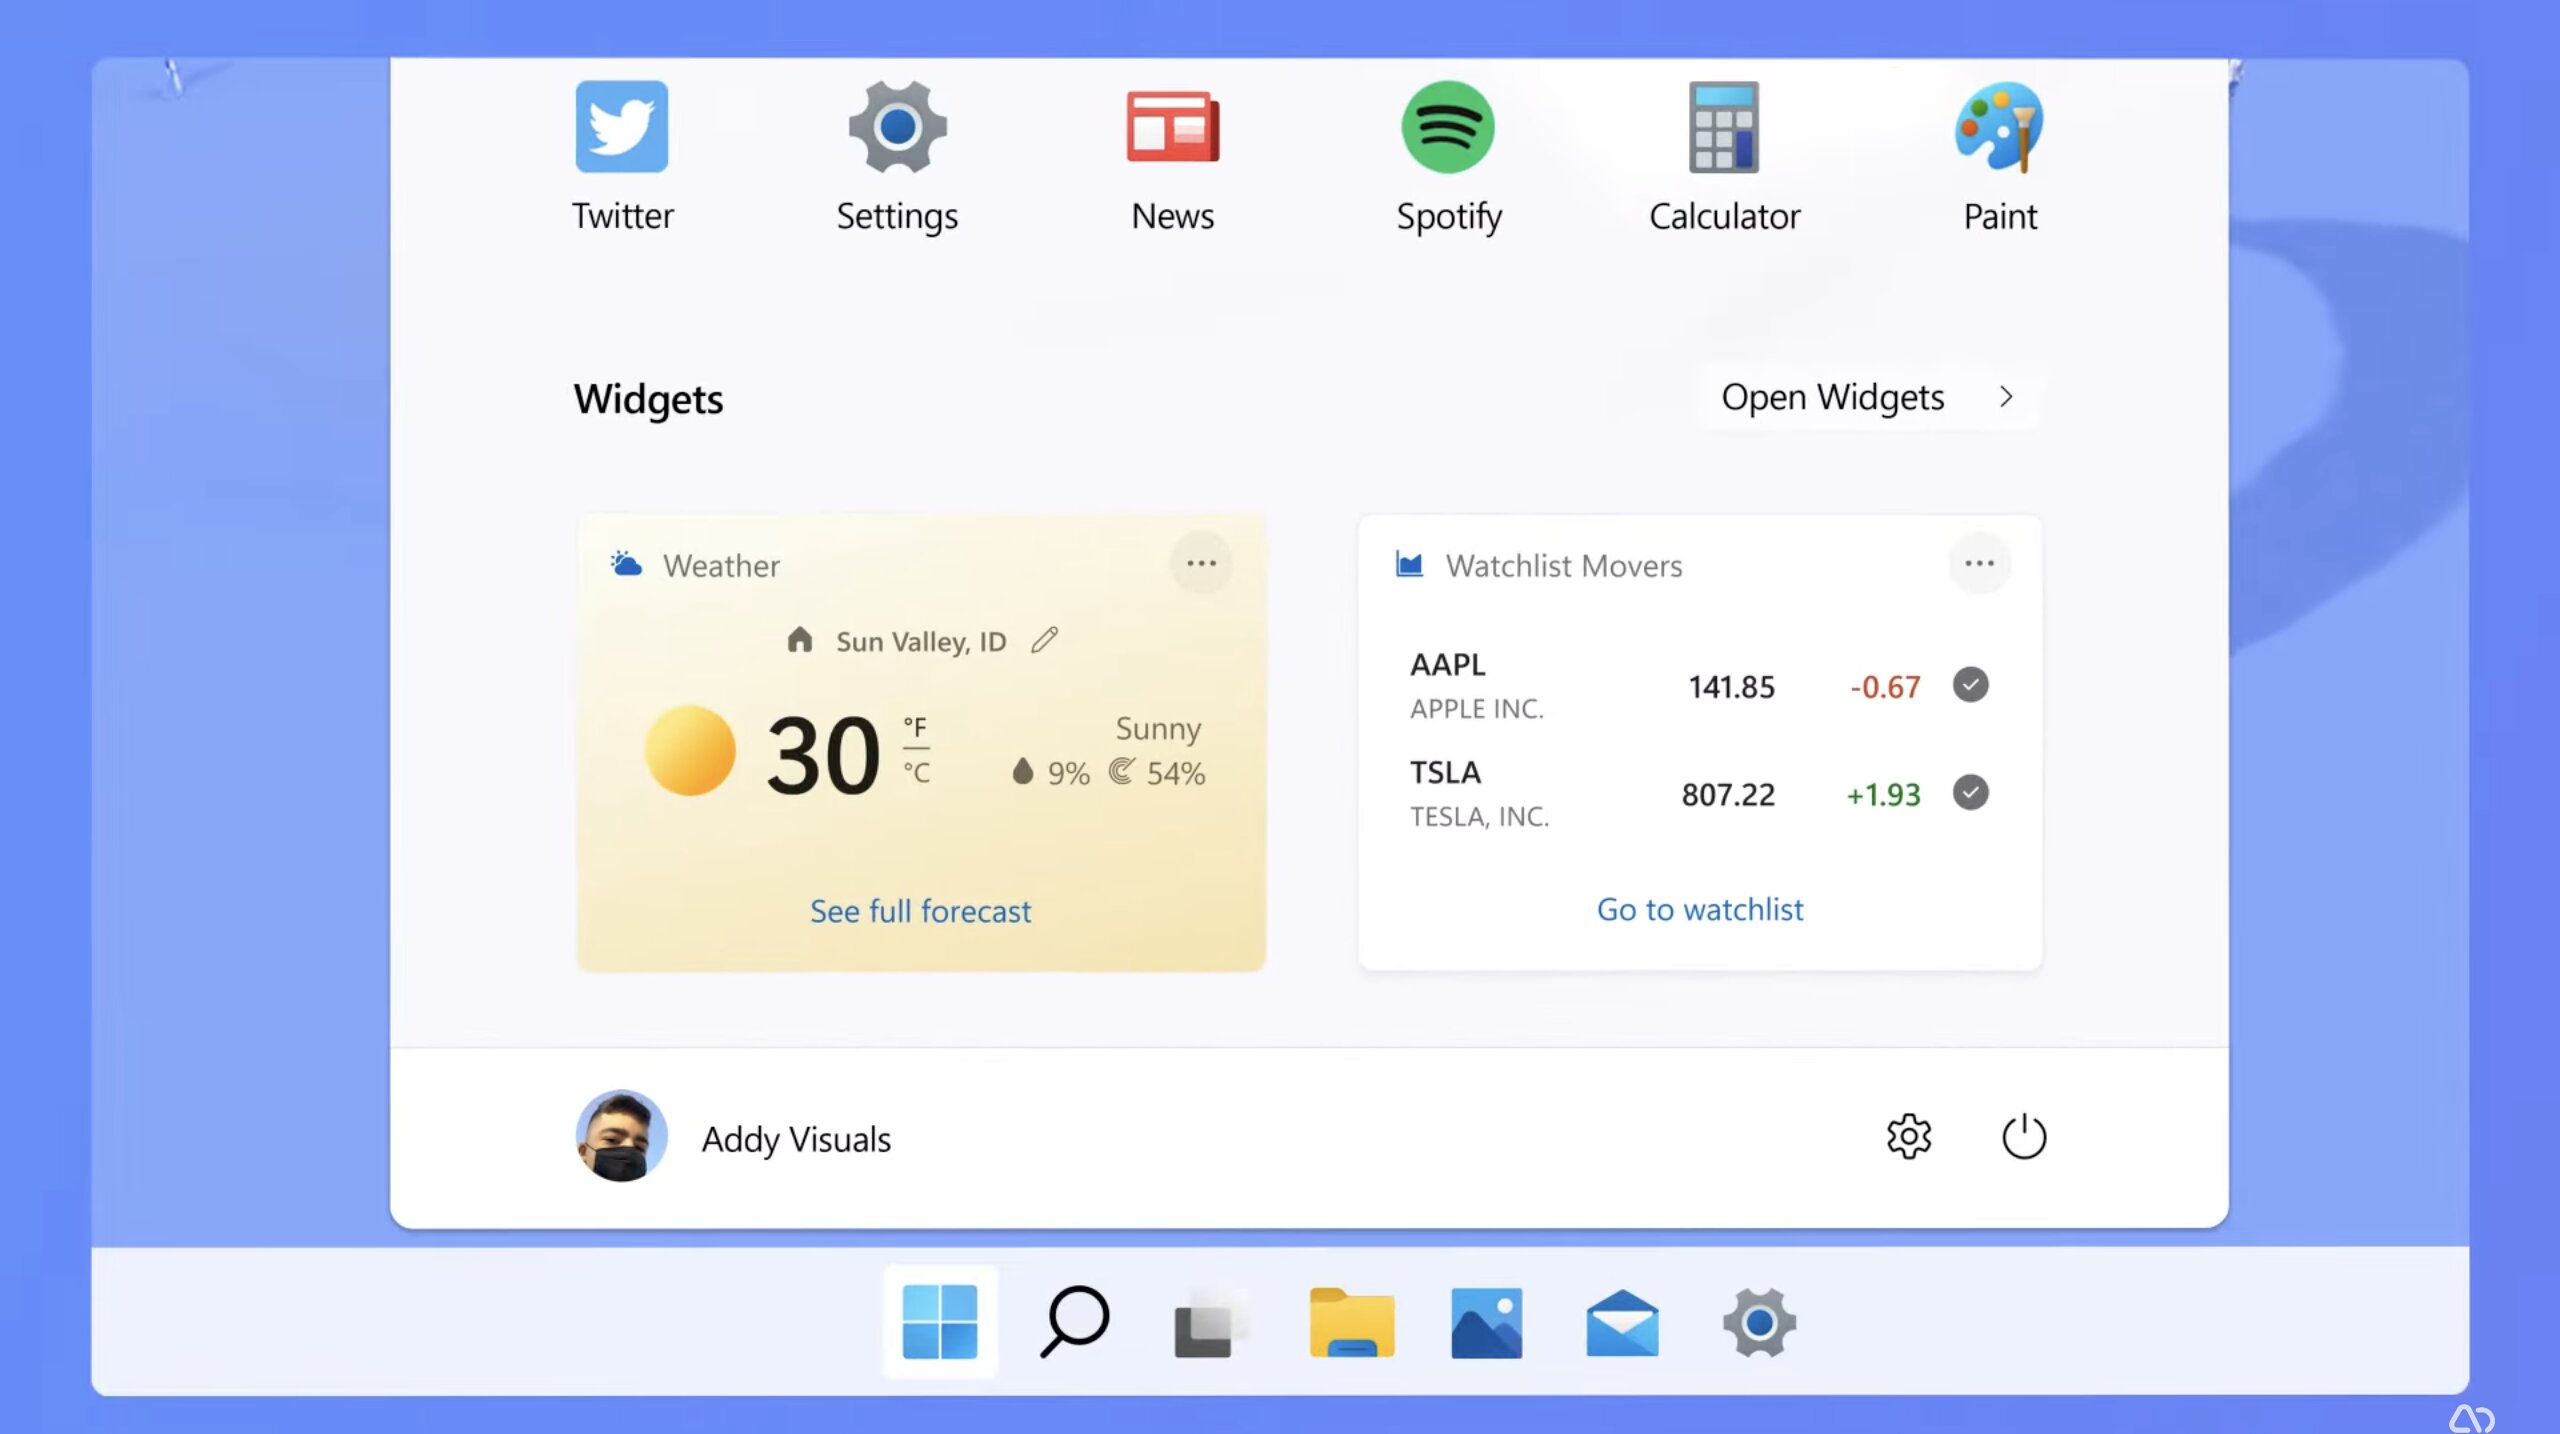This screenshot has height=1434, width=2560.
Task: Click the Windows Start button on taskbar
Action: point(940,1322)
